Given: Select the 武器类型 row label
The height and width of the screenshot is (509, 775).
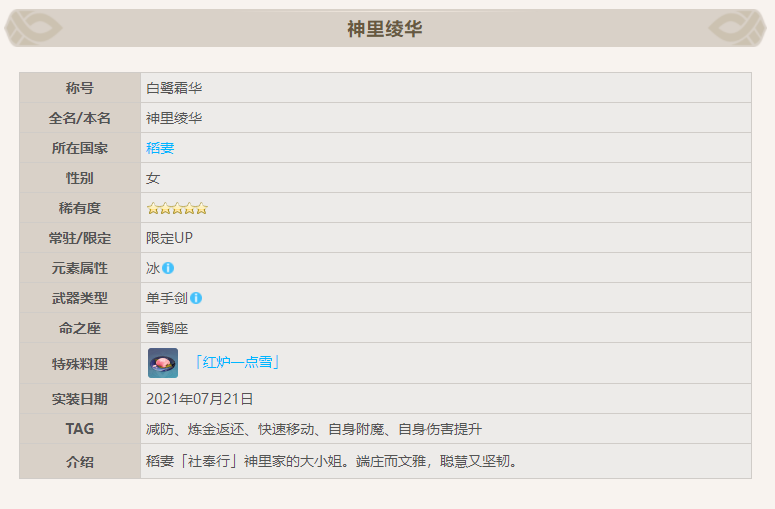Looking at the screenshot, I should (x=80, y=298).
